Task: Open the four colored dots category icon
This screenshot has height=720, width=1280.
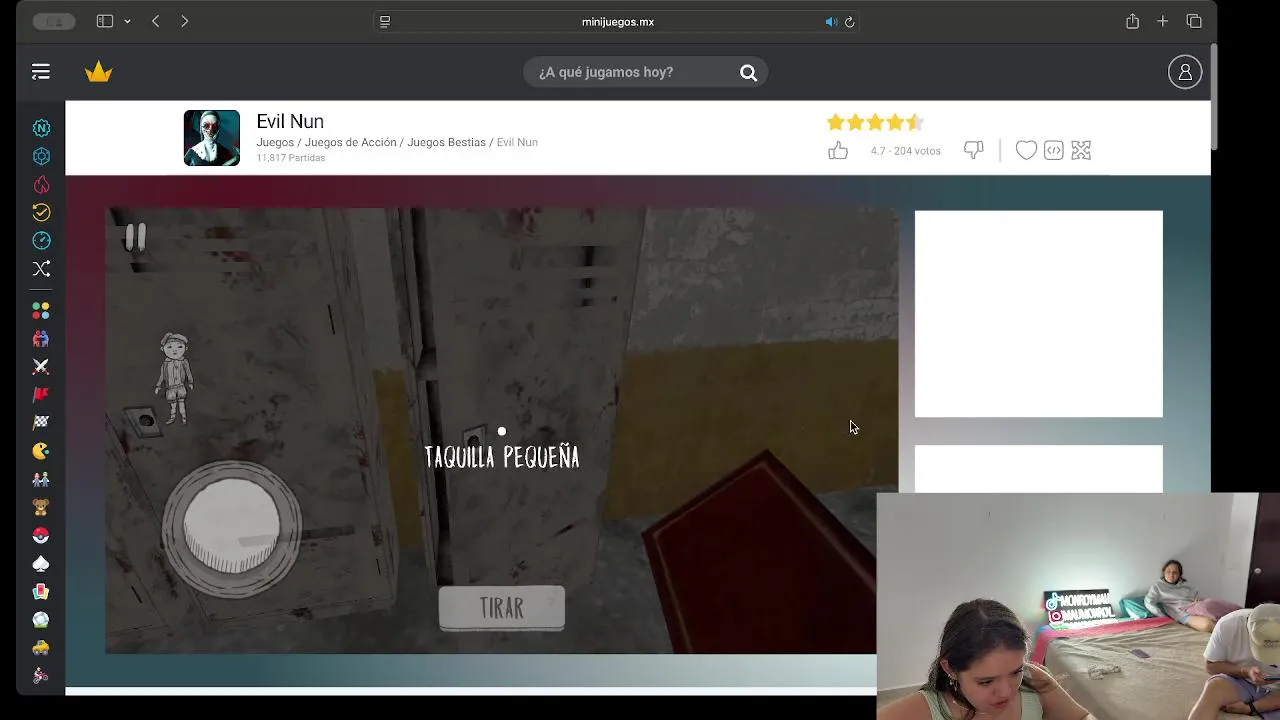Action: tap(41, 311)
